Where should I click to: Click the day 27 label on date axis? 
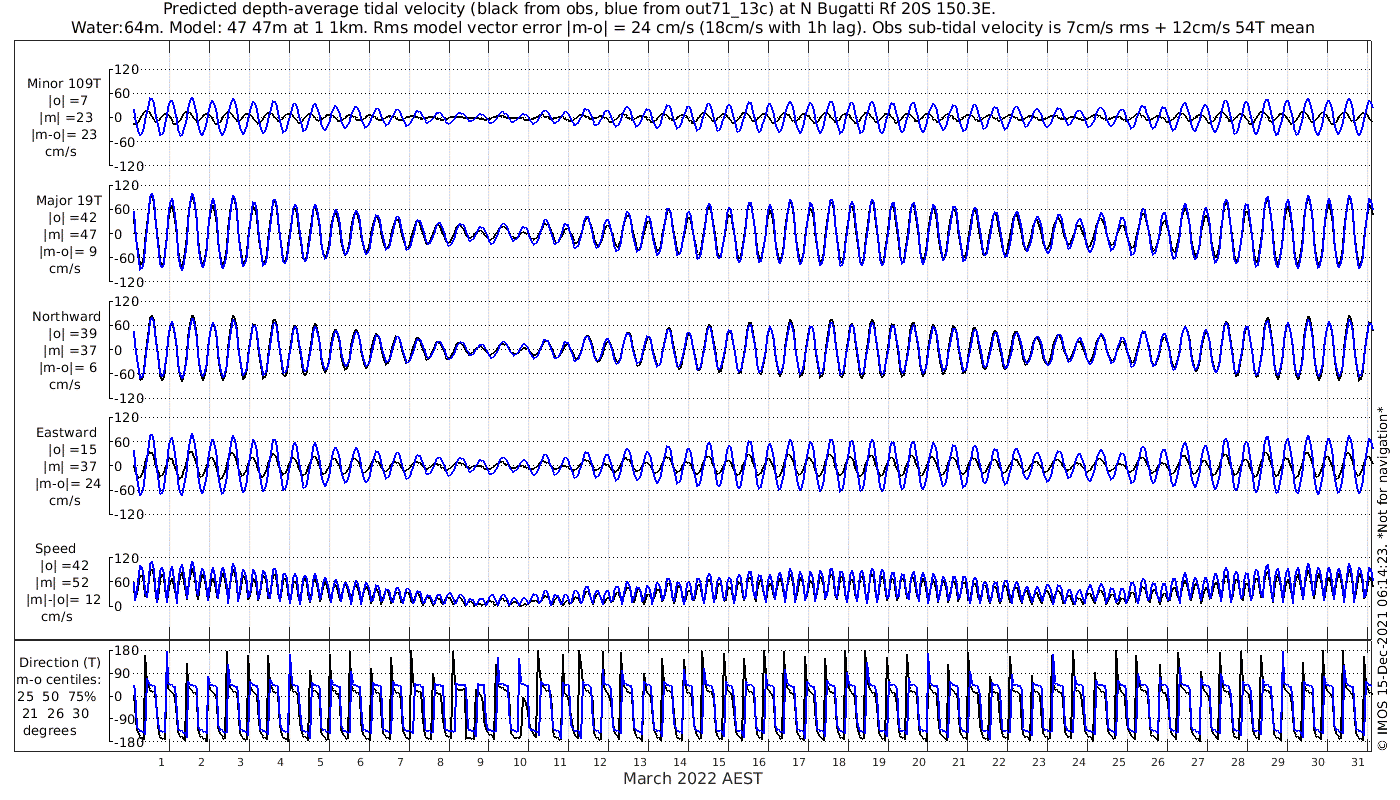pyautogui.click(x=1198, y=762)
